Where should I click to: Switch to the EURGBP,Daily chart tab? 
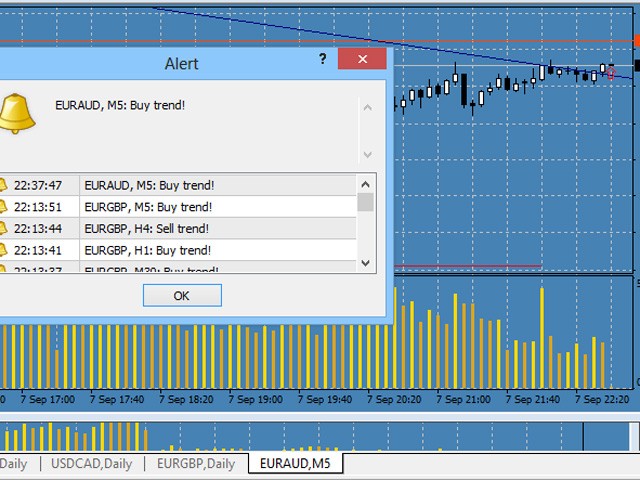point(196,464)
